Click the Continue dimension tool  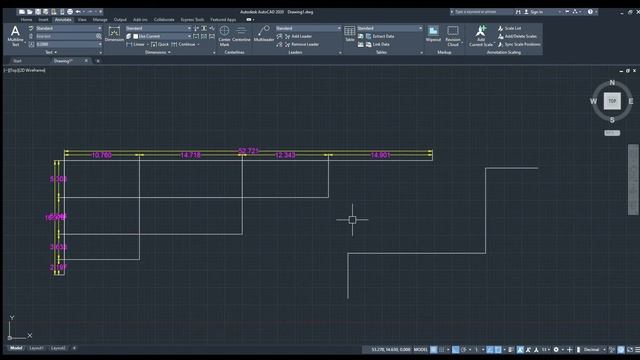pyautogui.click(x=183, y=44)
